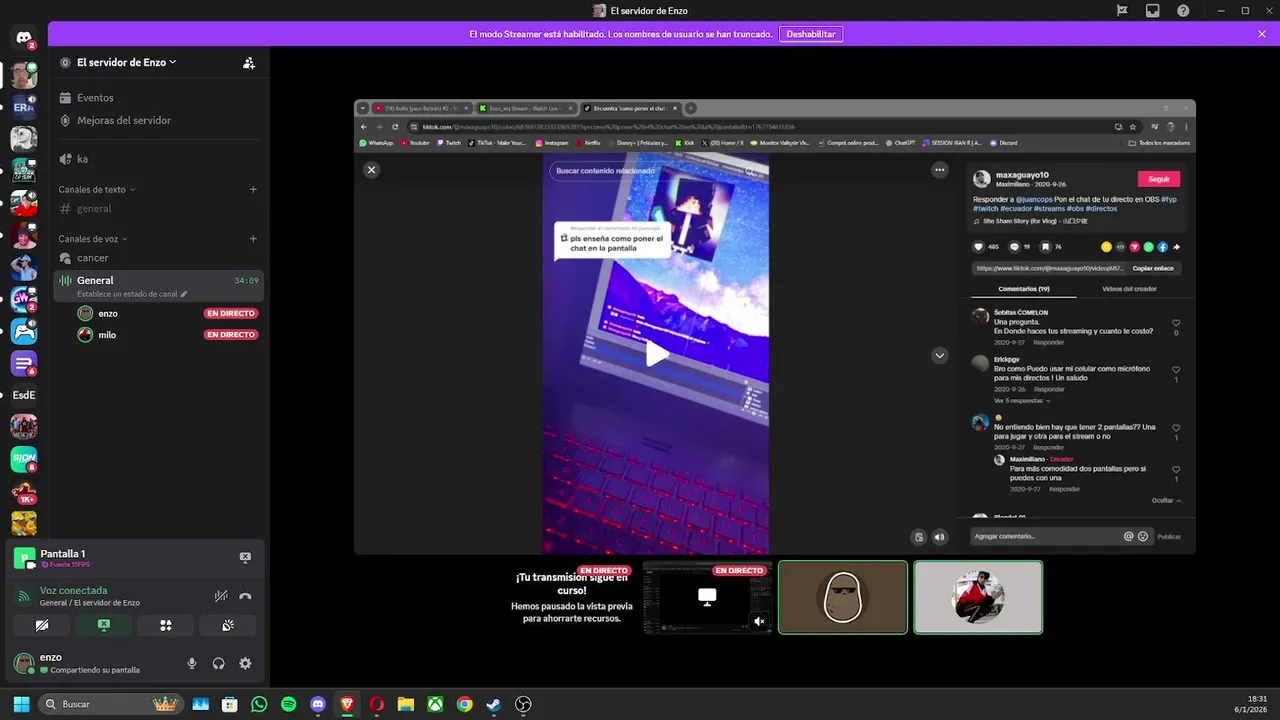Open user settings gear
The width and height of the screenshot is (1280, 720).
pos(245,663)
